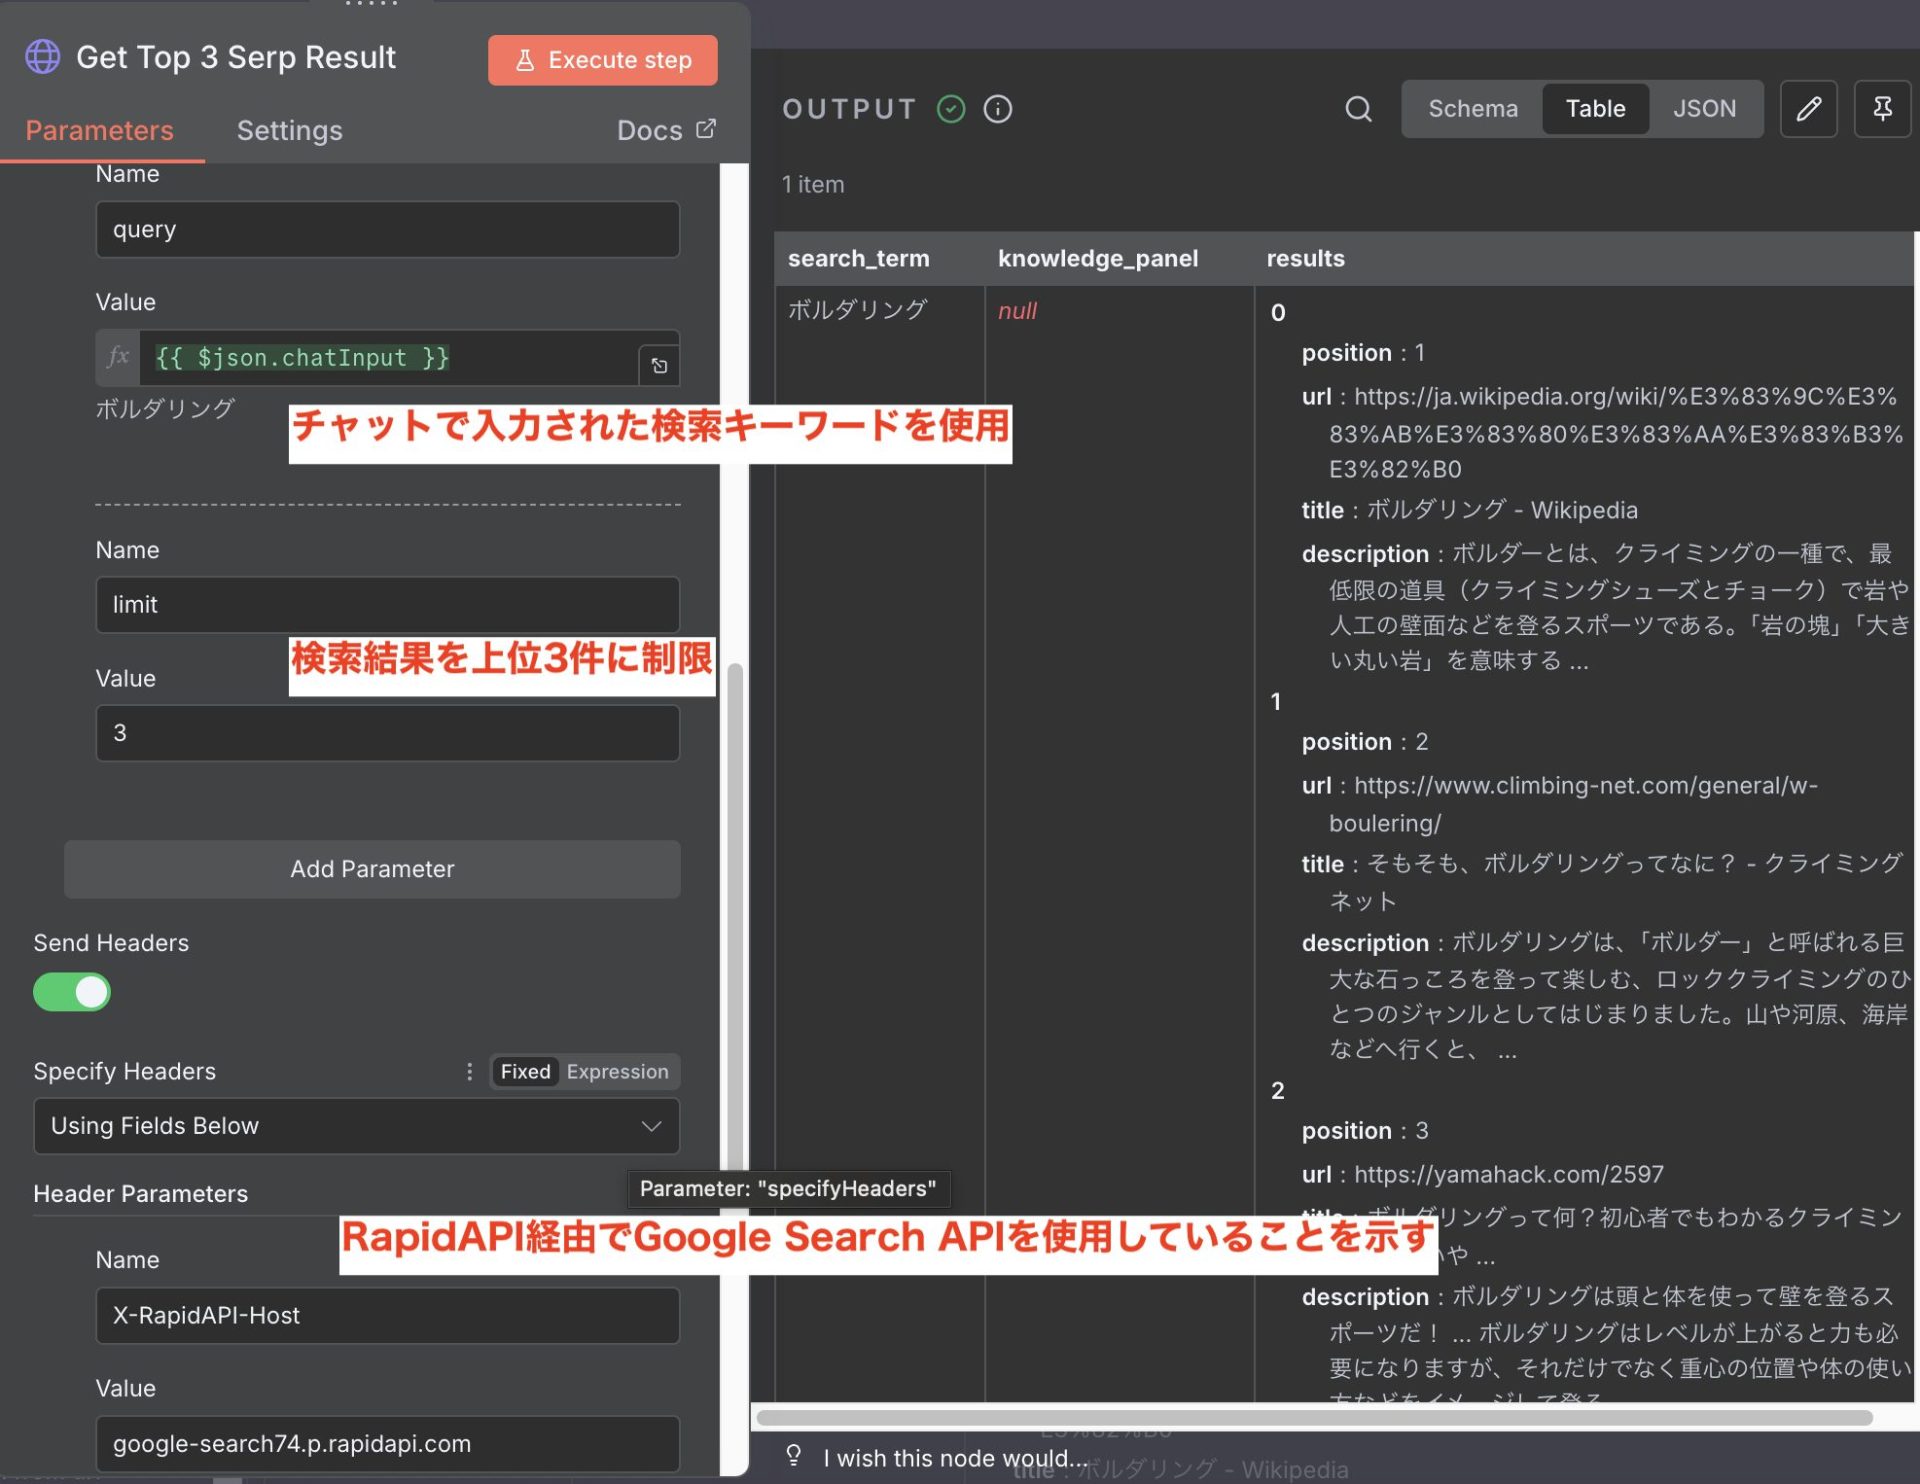Image resolution: width=1920 pixels, height=1484 pixels.
Task: Click the Execute step button
Action: click(x=602, y=60)
